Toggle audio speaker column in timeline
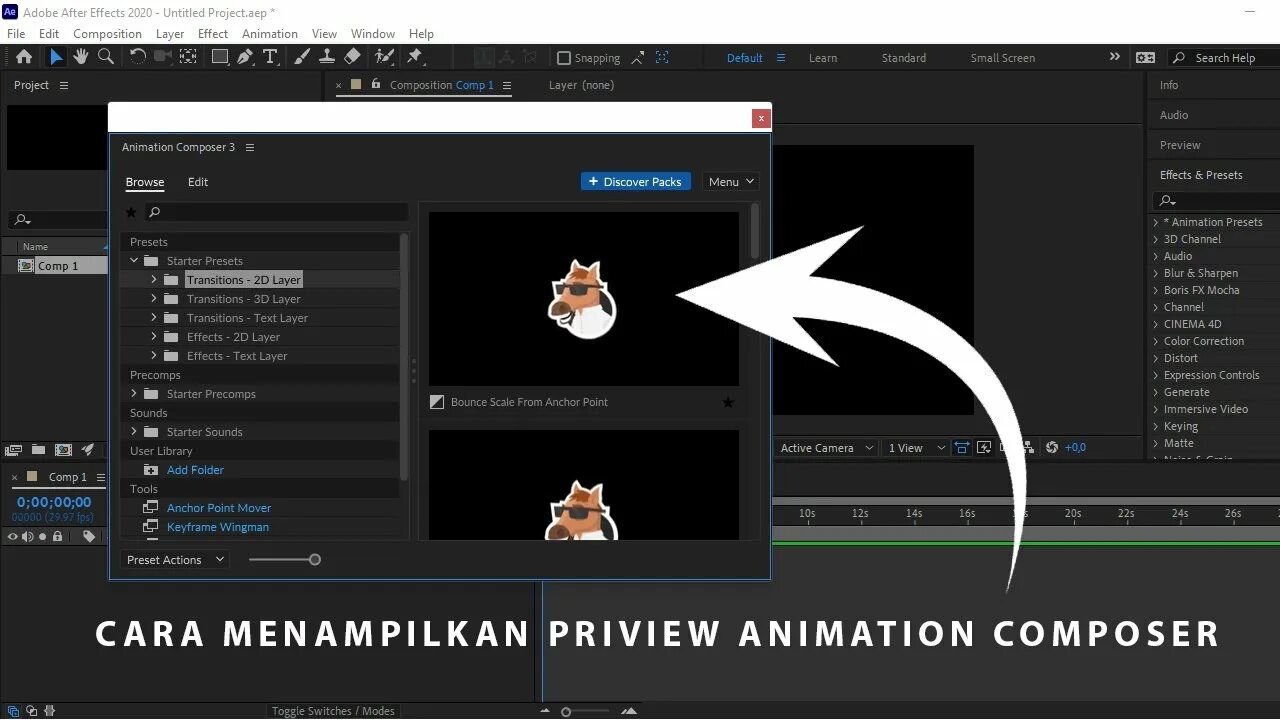Image resolution: width=1280 pixels, height=720 pixels. (x=28, y=537)
